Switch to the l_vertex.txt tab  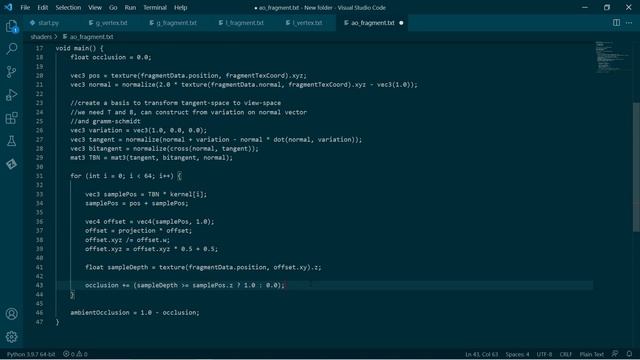pos(307,23)
